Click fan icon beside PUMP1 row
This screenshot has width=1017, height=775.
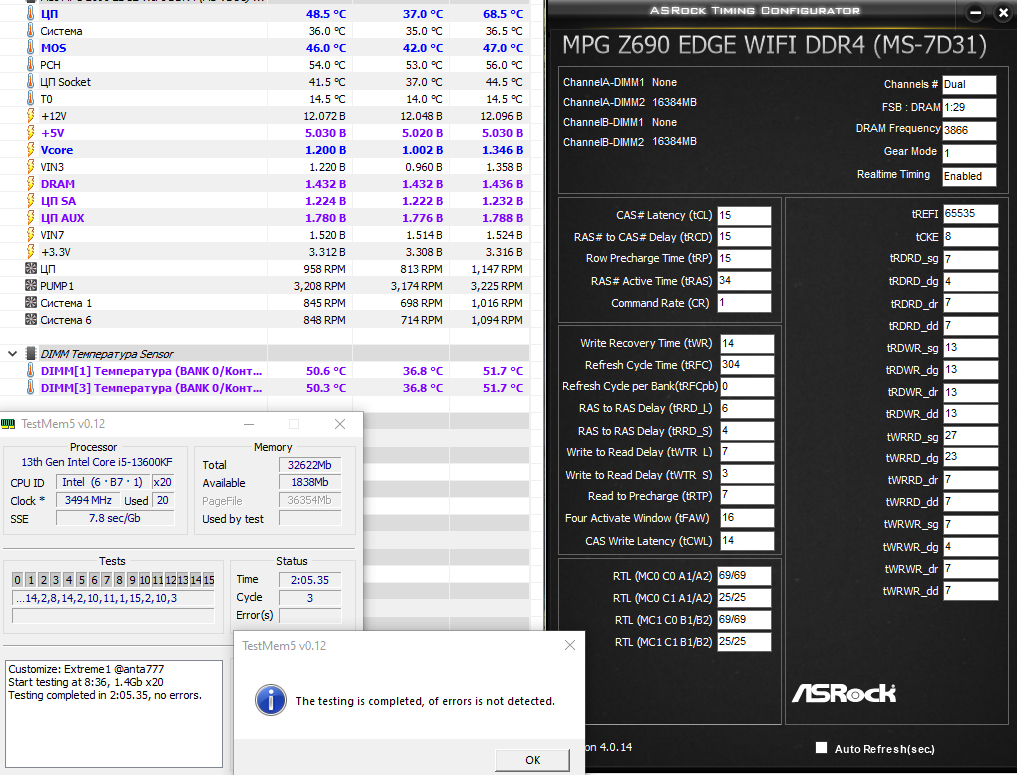point(30,285)
